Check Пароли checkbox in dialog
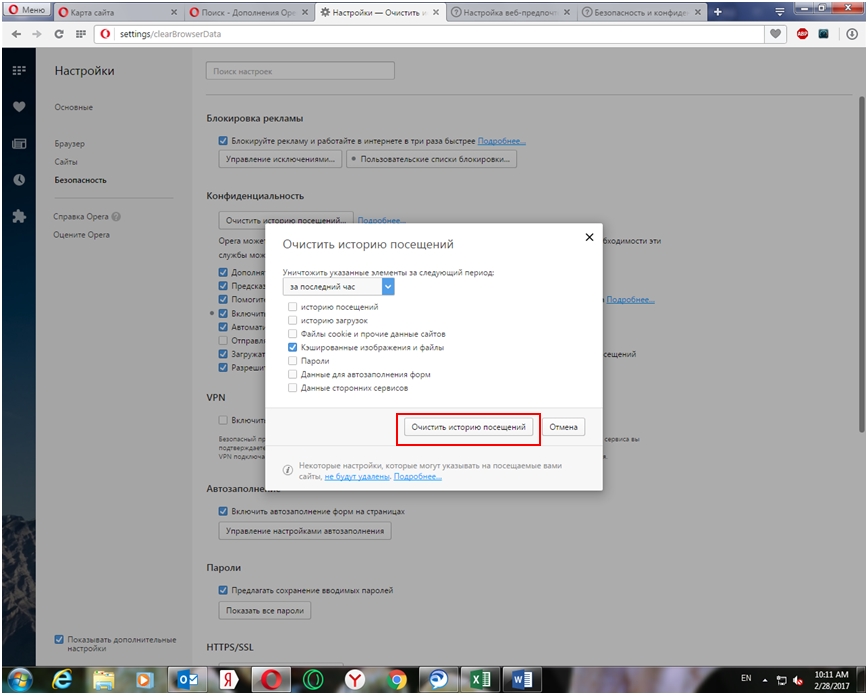Screen dimensions: 868x695 (292, 361)
